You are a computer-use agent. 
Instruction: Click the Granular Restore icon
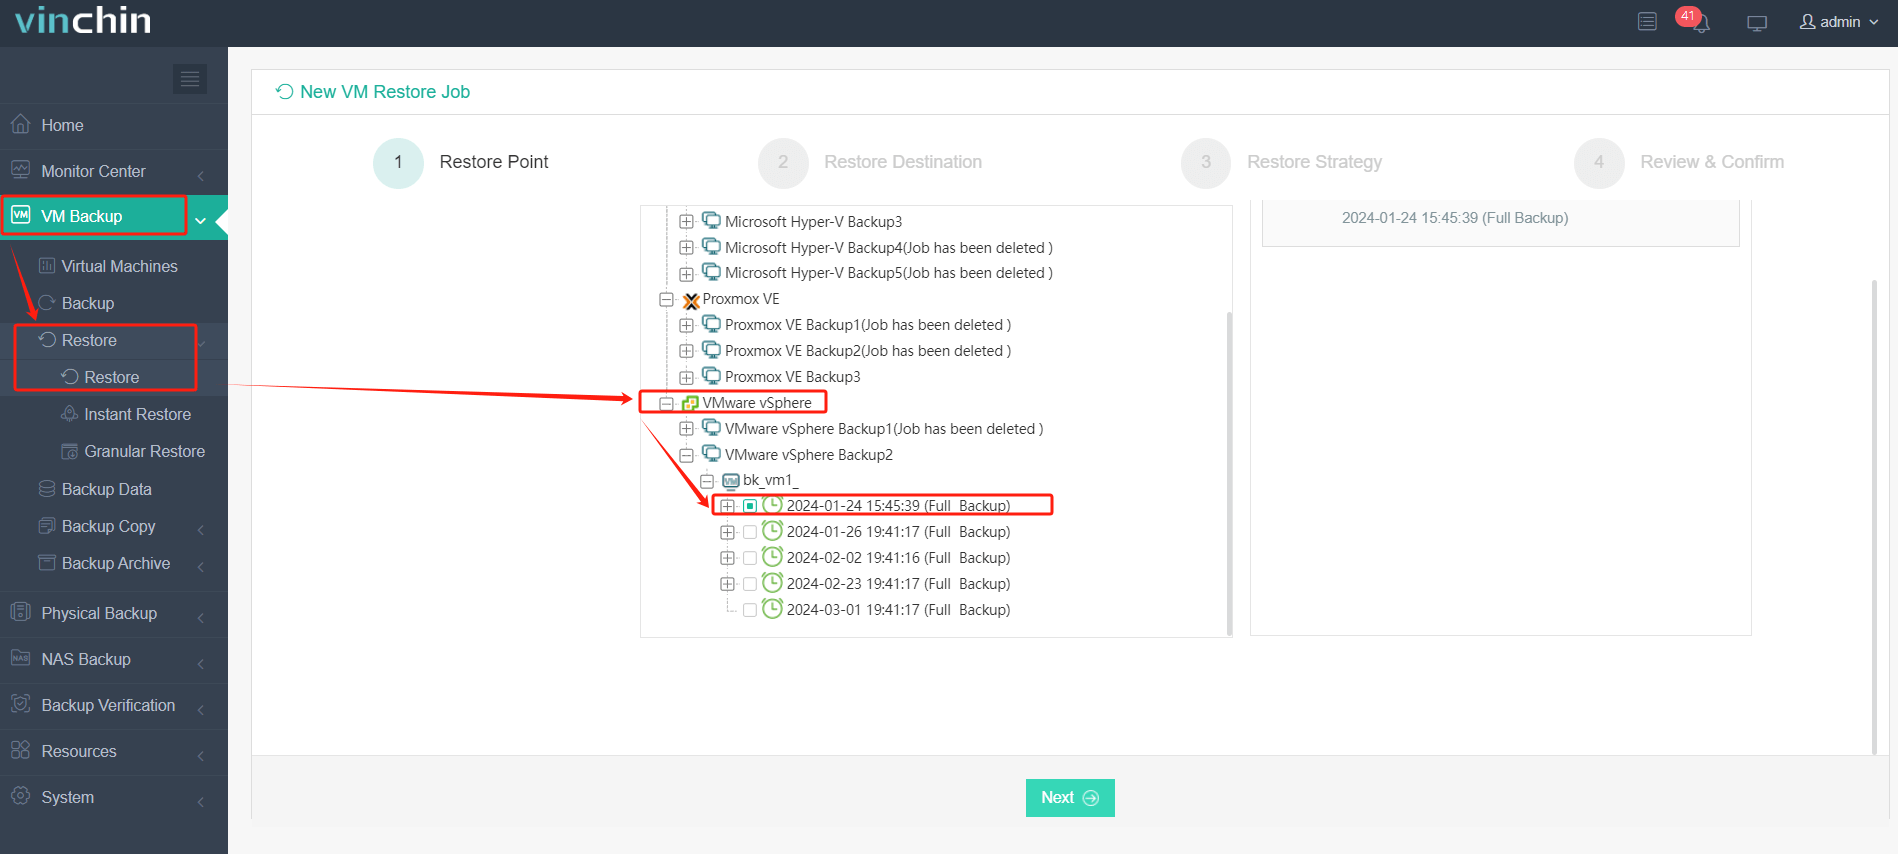(70, 451)
